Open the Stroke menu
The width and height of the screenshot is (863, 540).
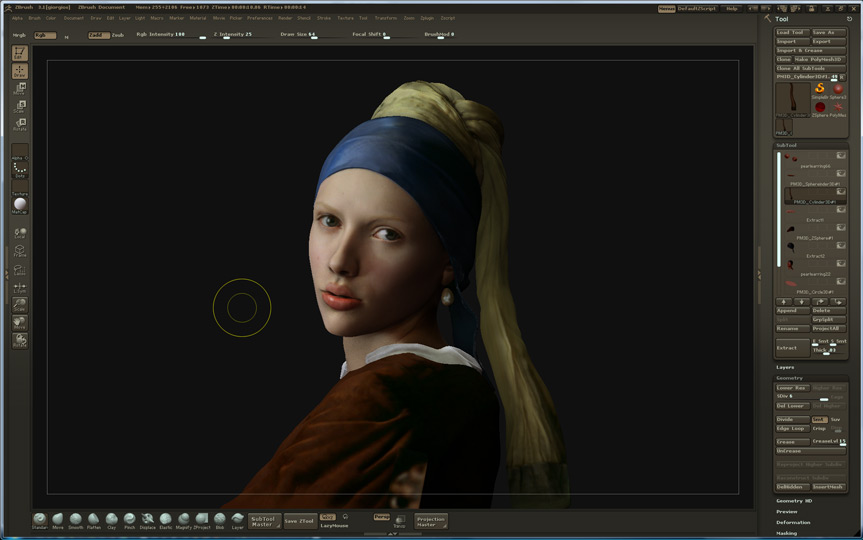[x=324, y=18]
